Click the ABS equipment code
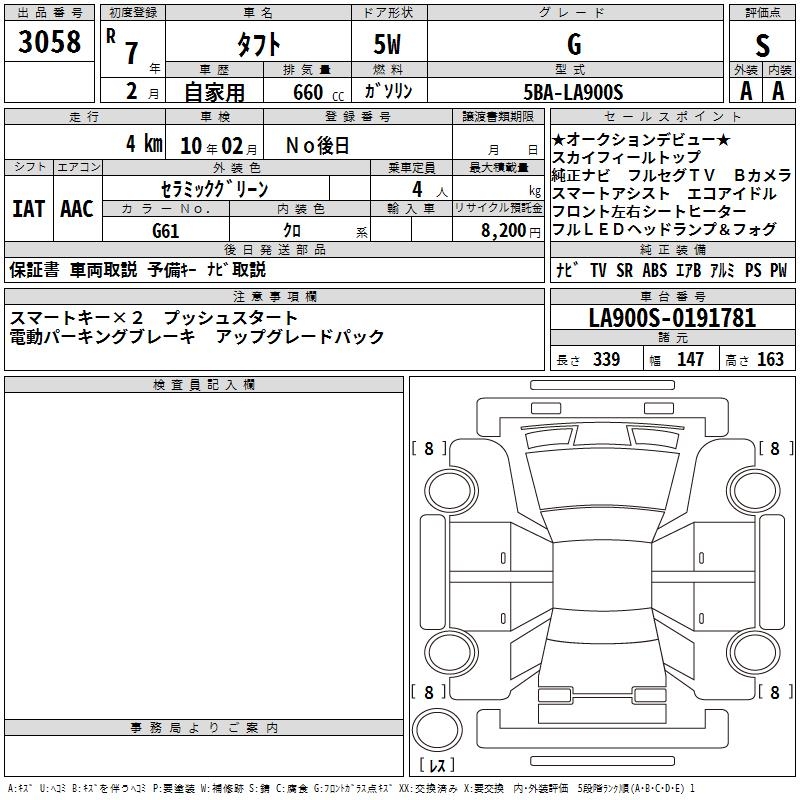Viewport: 800px width, 800px height. pos(655,270)
